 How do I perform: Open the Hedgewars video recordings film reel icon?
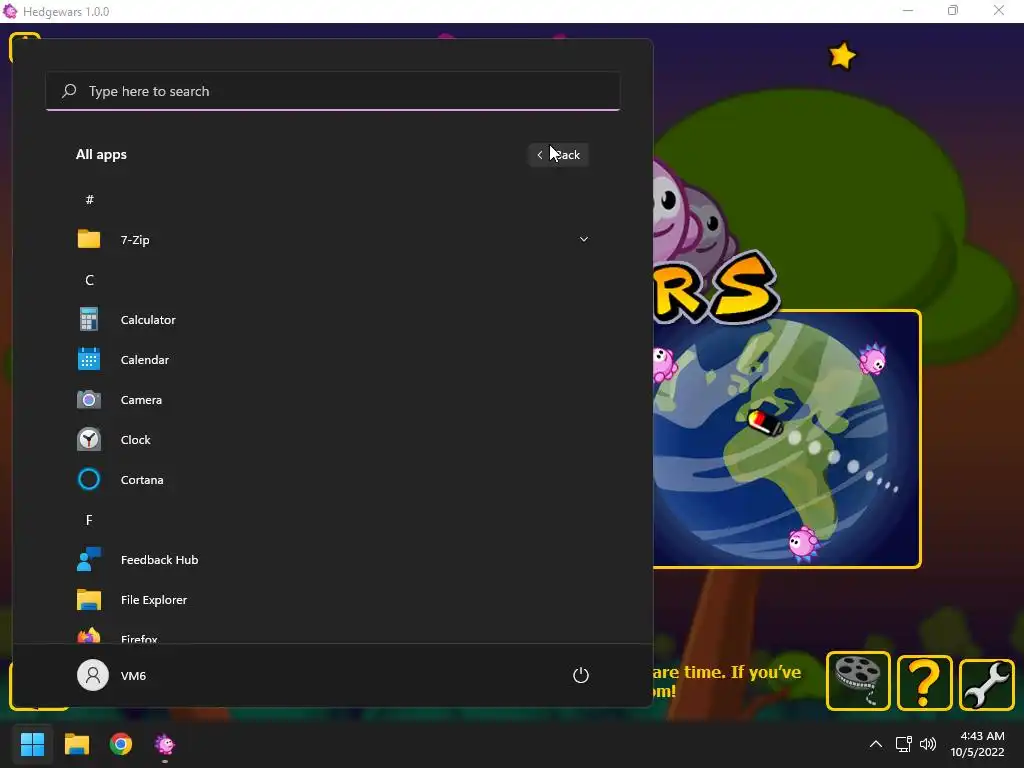pyautogui.click(x=857, y=680)
